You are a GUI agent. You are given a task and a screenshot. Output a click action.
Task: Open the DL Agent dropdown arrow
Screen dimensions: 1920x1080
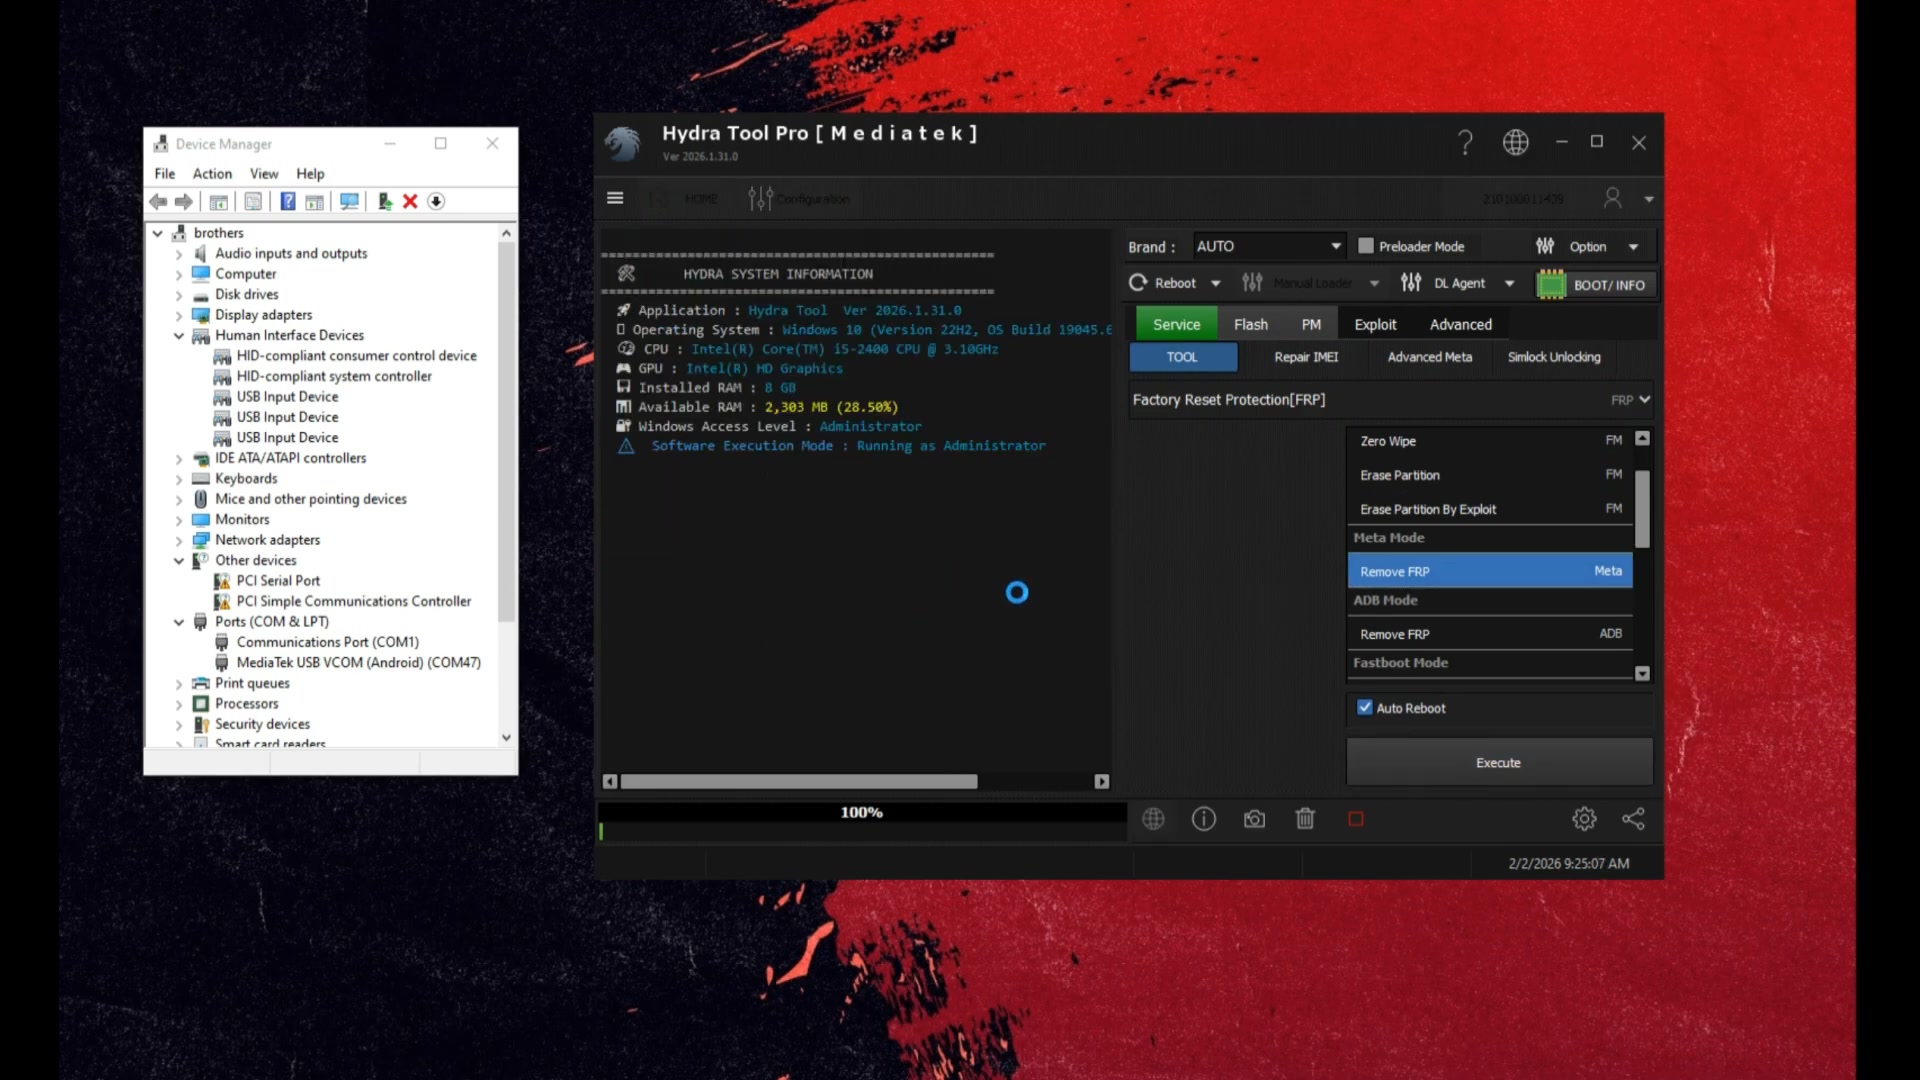point(1509,284)
